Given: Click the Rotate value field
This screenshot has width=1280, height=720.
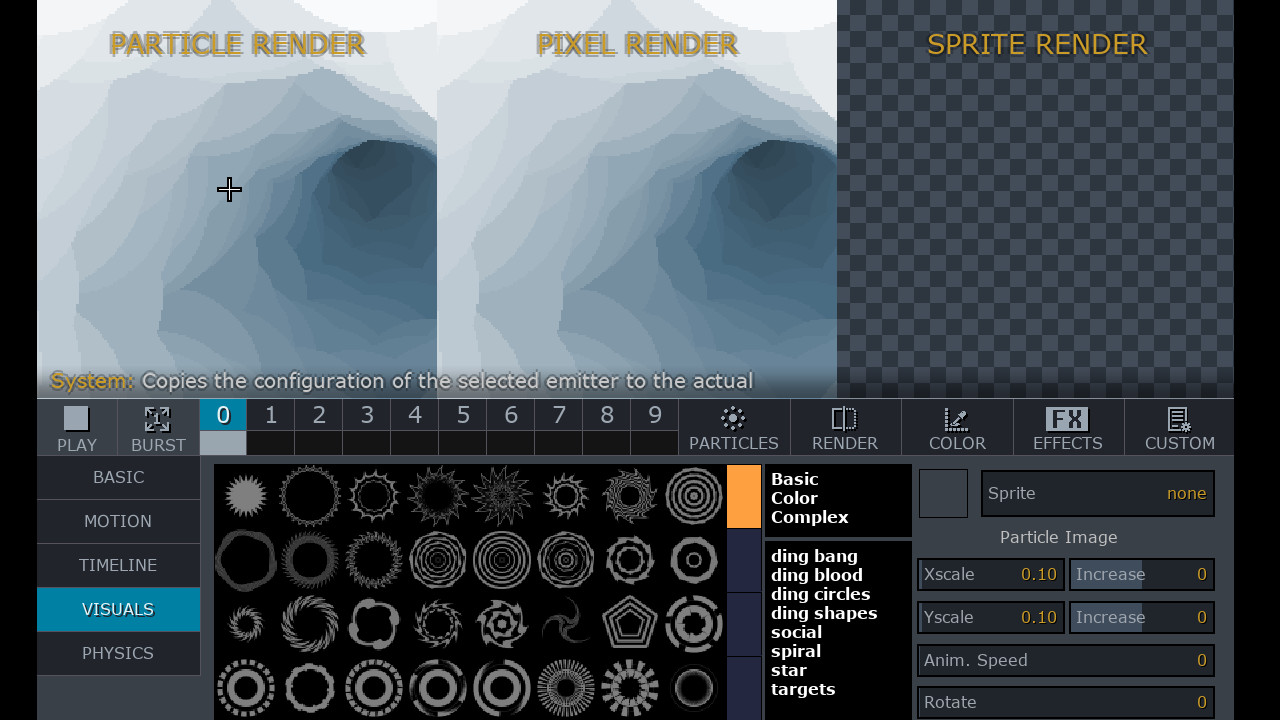Looking at the screenshot, I should [x=1065, y=702].
